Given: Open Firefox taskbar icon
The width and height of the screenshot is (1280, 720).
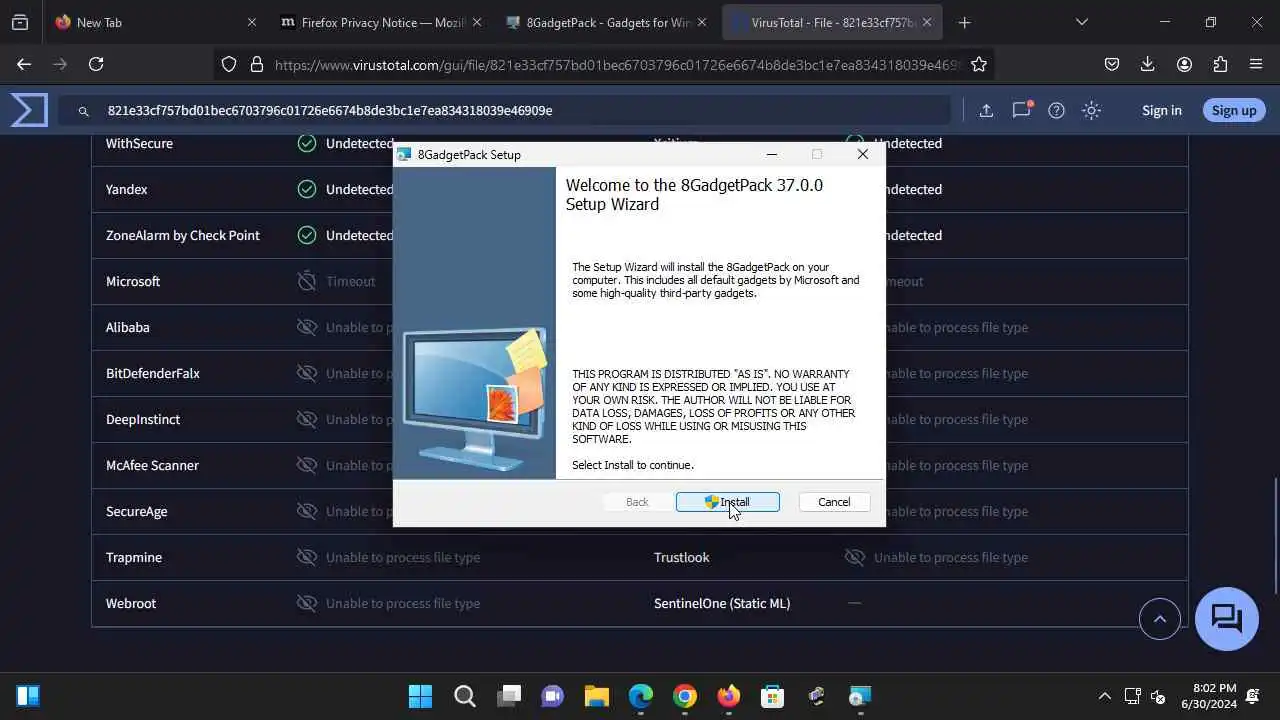Looking at the screenshot, I should click(x=729, y=696).
